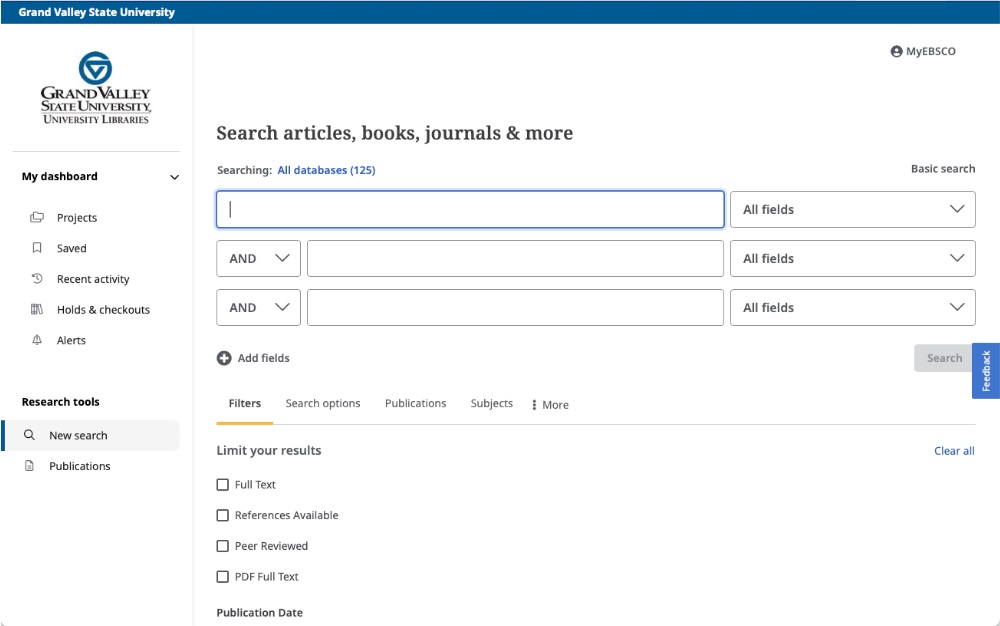The height and width of the screenshot is (626, 1000).
Task: Open the Publications list icon
Action: [x=30, y=466]
